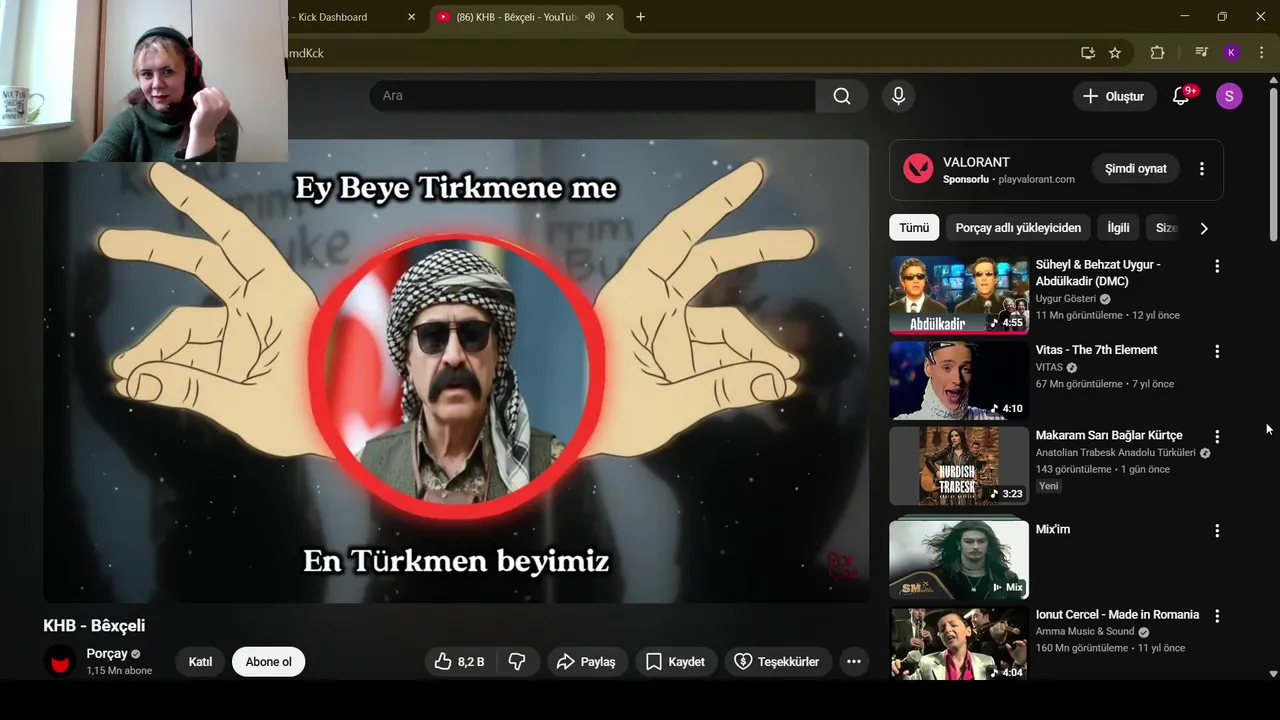Share the video via Paylaş

[587, 662]
